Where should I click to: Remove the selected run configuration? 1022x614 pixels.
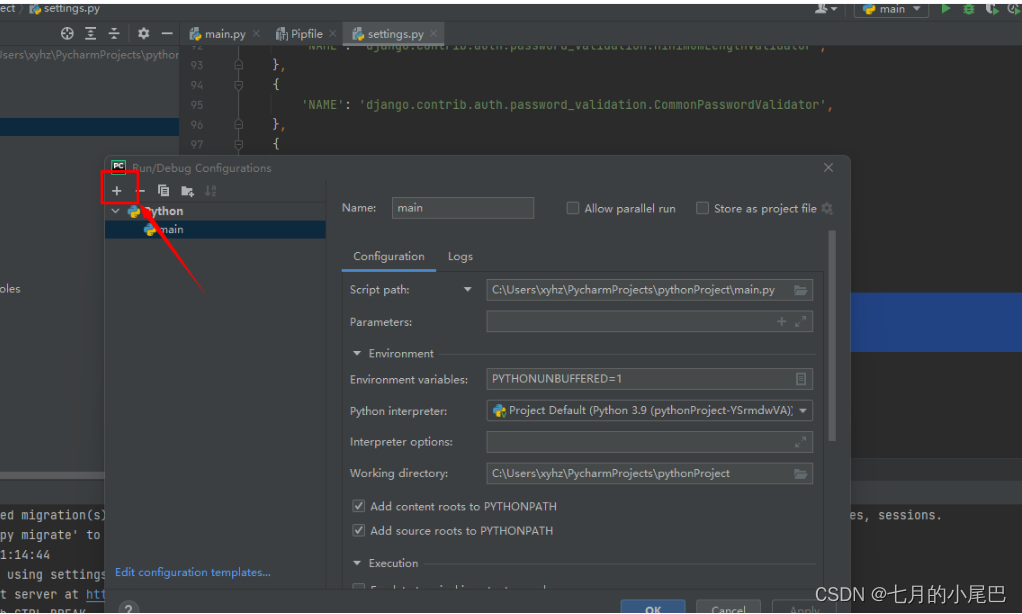pos(140,191)
